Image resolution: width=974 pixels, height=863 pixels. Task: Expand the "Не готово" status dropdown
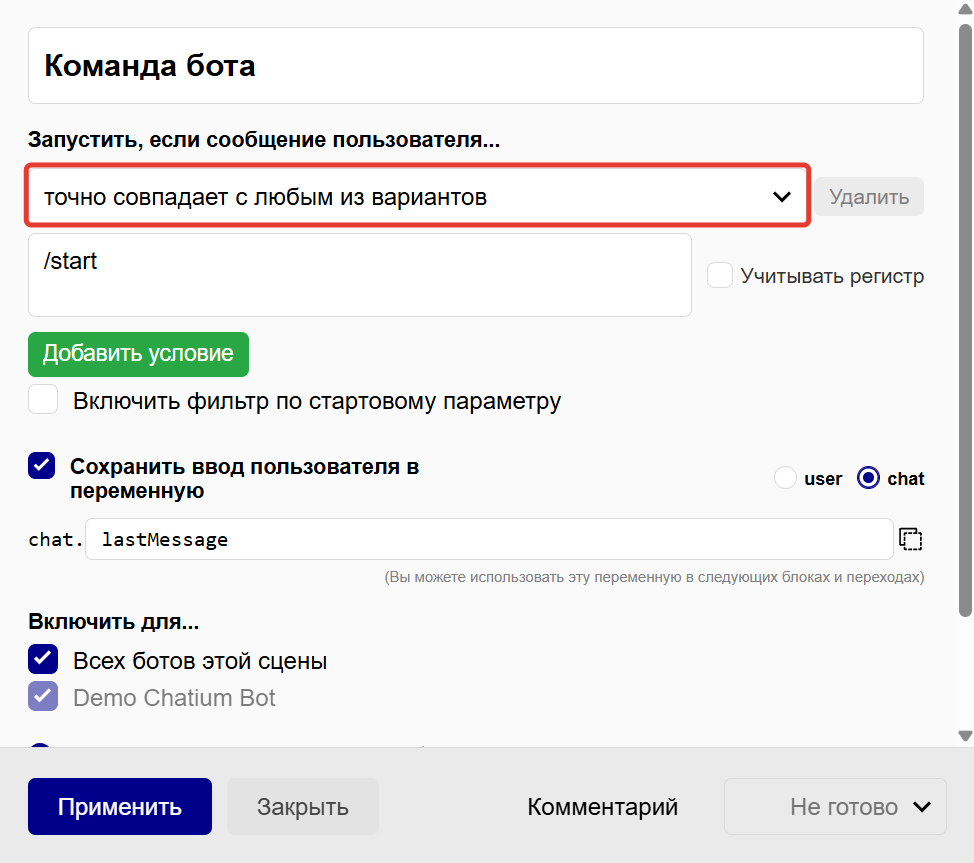tap(835, 806)
